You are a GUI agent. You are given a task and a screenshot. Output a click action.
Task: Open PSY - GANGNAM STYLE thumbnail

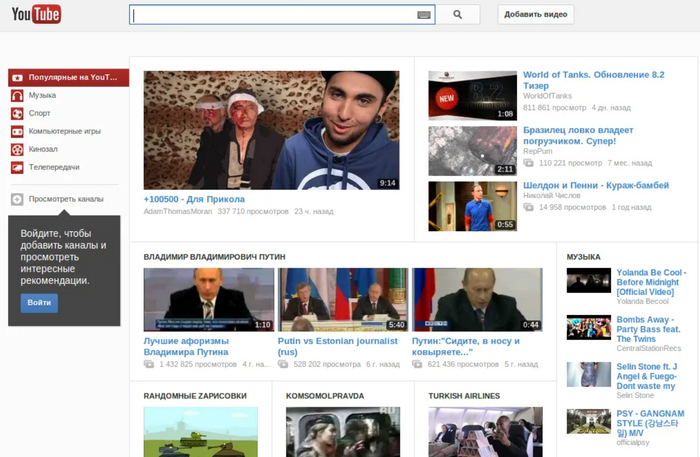click(589, 422)
